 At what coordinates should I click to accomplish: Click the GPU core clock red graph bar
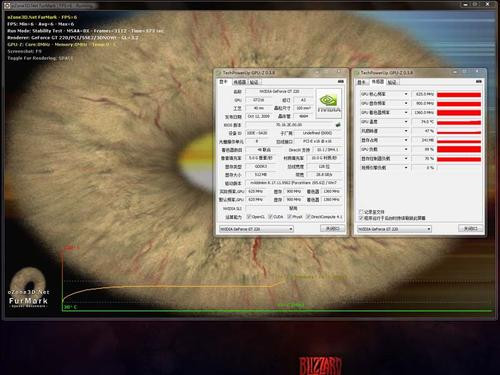(459, 95)
